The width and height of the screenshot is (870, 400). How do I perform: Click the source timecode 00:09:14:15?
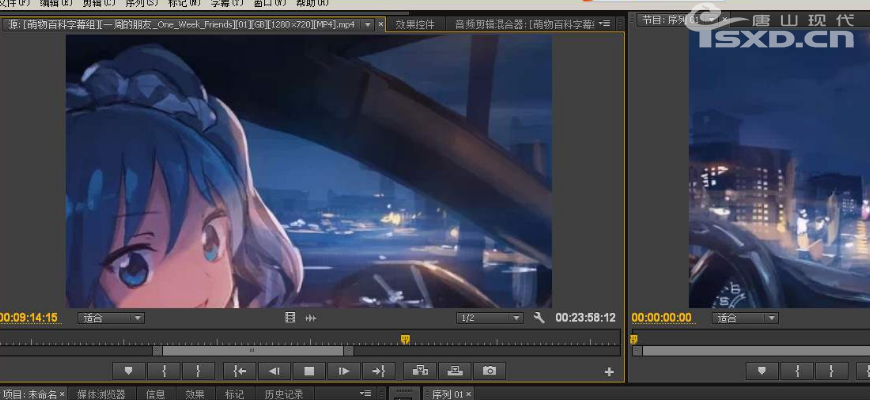pyautogui.click(x=30, y=318)
